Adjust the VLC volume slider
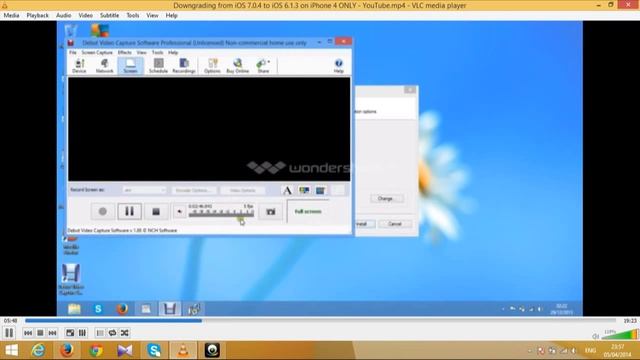This screenshot has height=360, width=640. click(619, 335)
